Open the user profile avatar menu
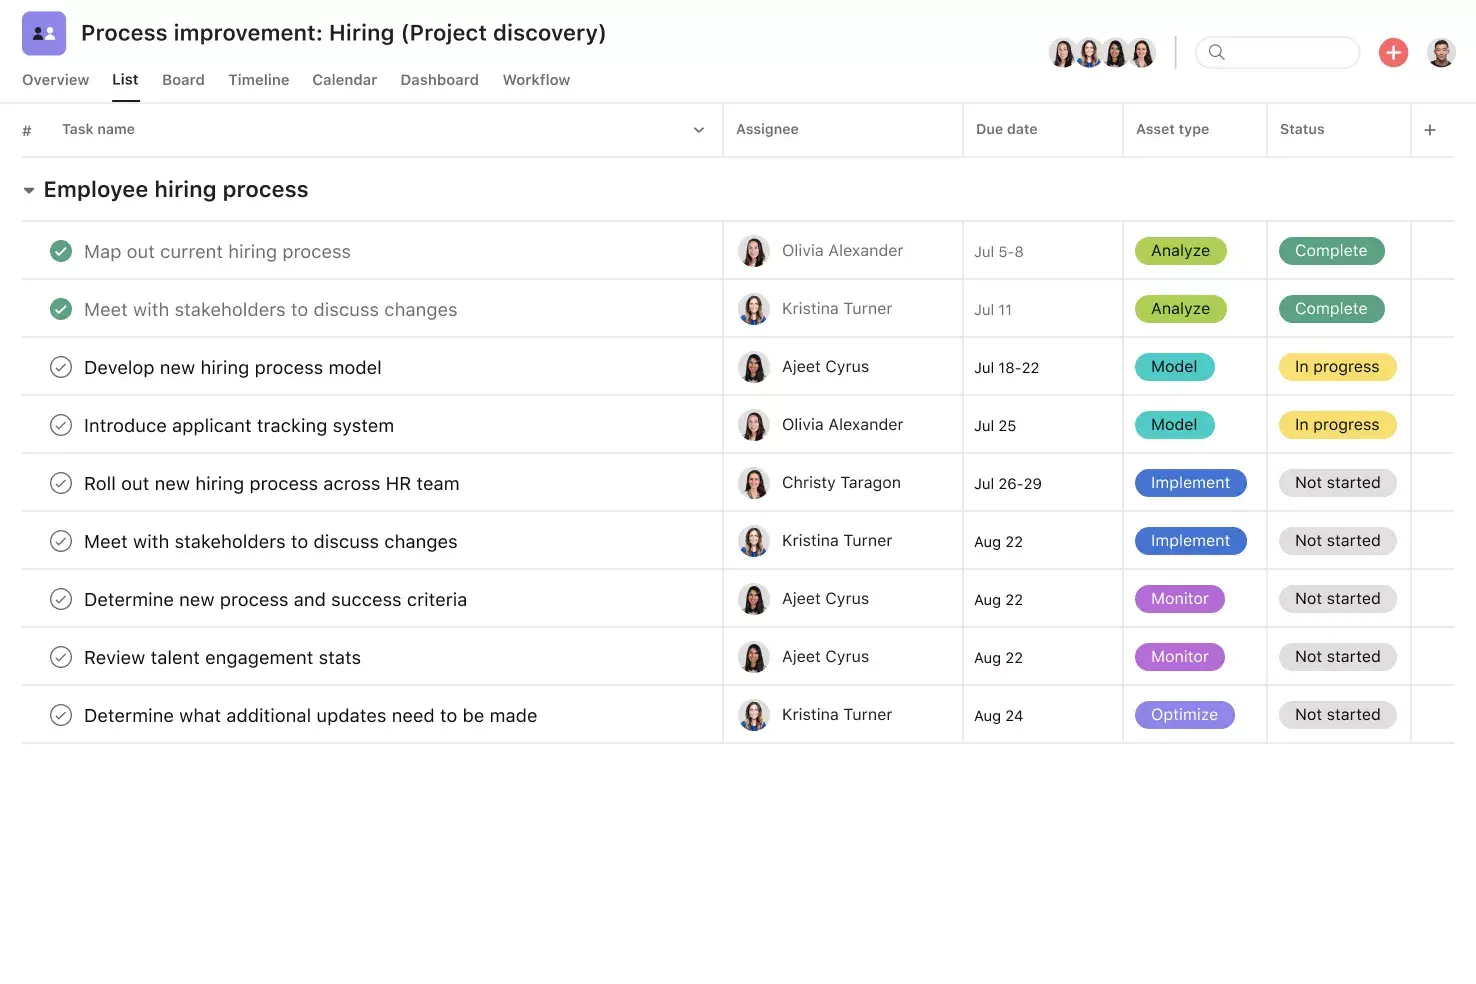Image resolution: width=1476 pixels, height=984 pixels. [x=1441, y=52]
